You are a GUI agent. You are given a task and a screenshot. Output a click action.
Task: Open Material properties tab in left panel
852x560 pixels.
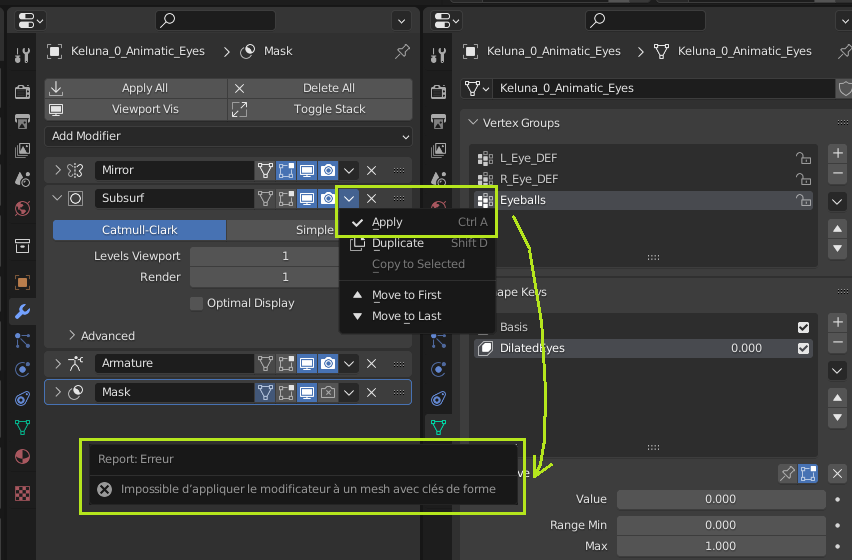pos(22,457)
